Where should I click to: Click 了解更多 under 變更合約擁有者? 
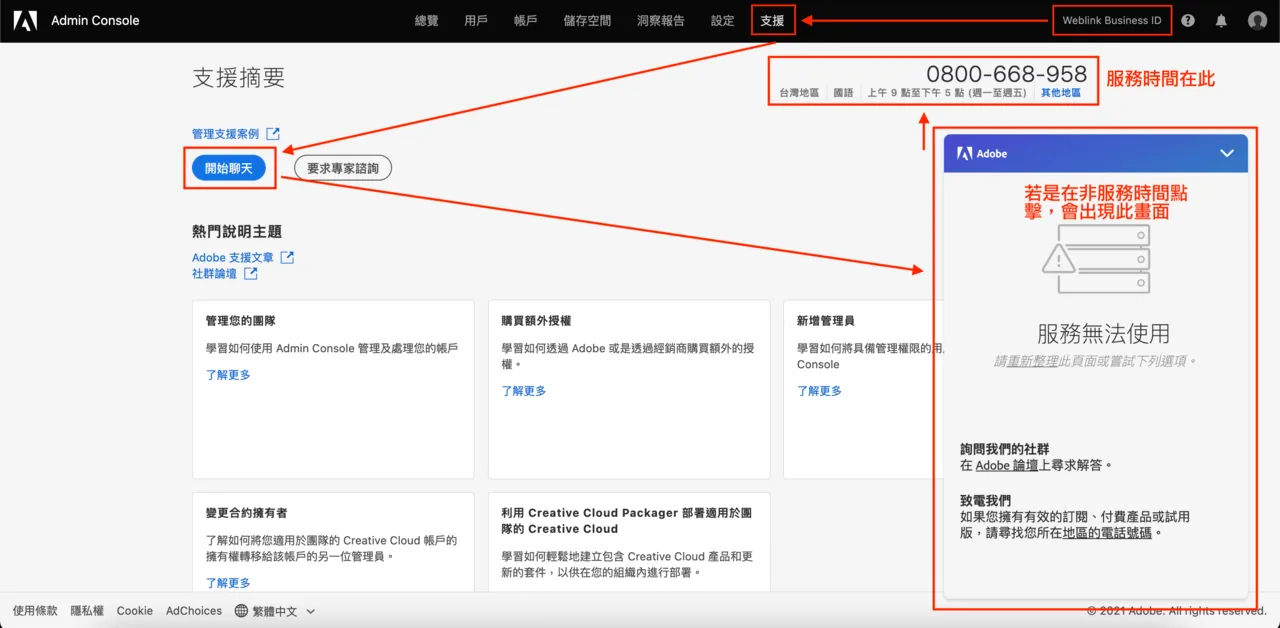pos(228,583)
